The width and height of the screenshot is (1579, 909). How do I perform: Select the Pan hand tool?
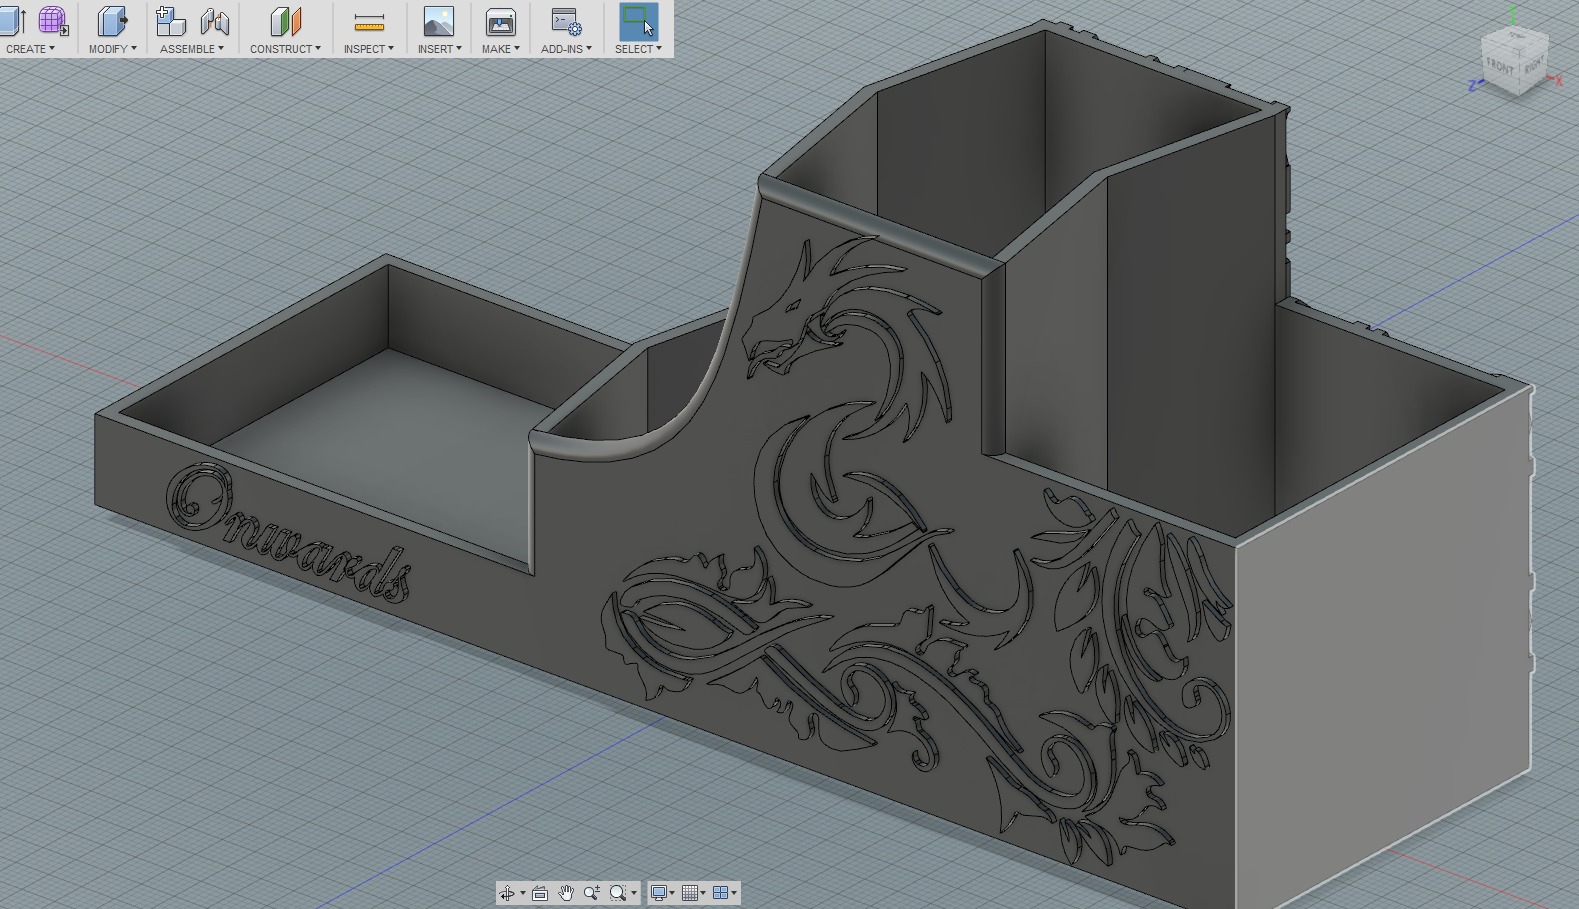click(x=566, y=893)
